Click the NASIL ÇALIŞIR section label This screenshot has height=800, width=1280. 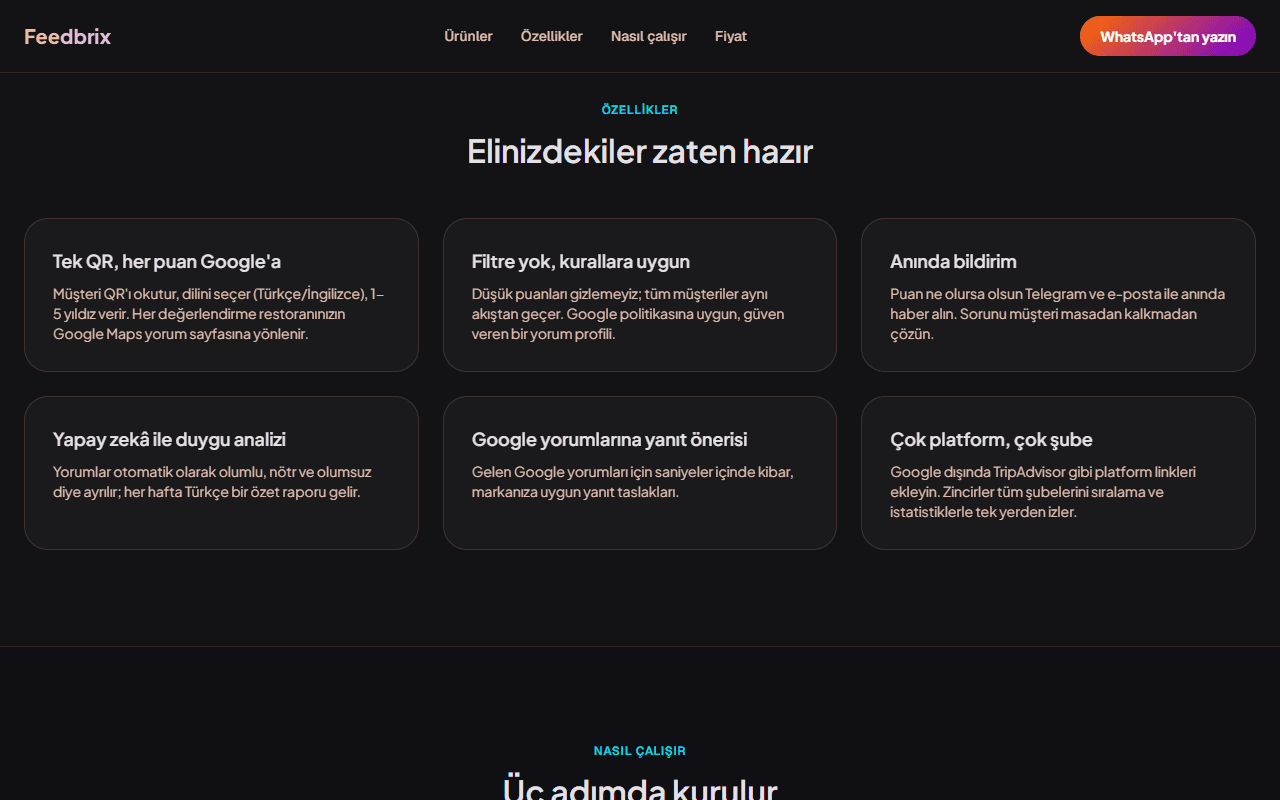[x=640, y=751]
